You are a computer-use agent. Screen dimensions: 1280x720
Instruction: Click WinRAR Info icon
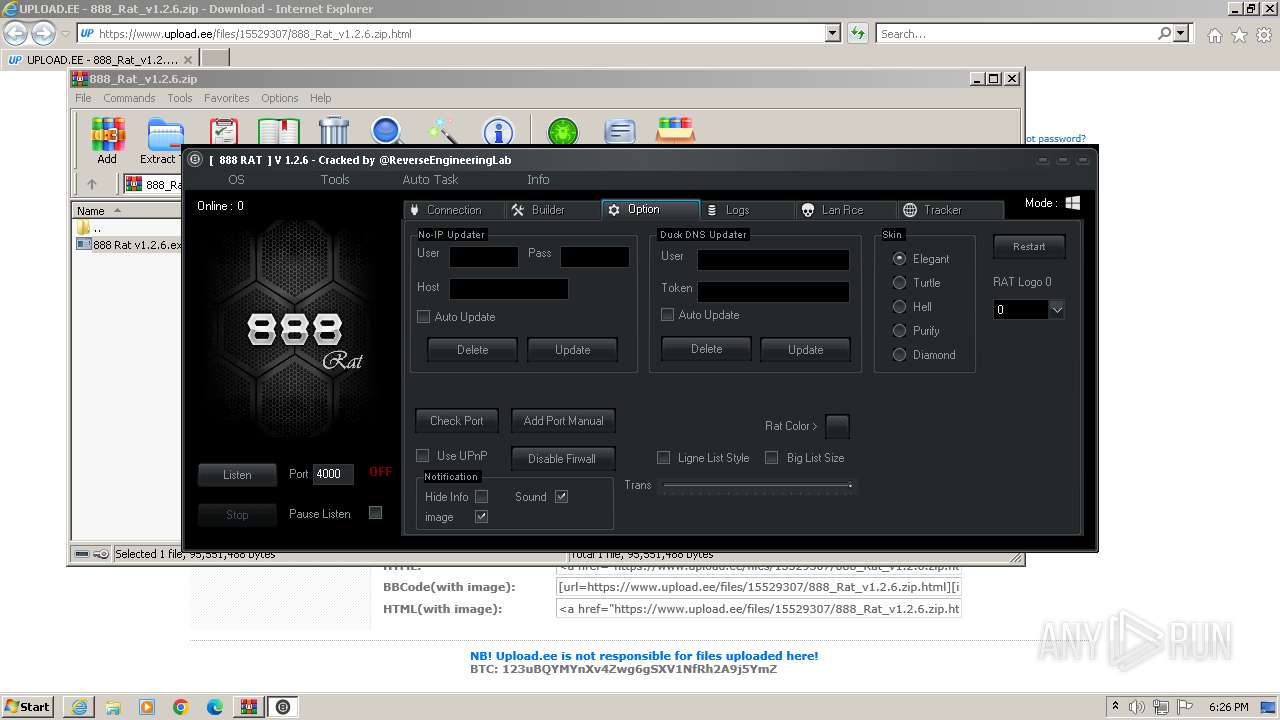tap(498, 131)
